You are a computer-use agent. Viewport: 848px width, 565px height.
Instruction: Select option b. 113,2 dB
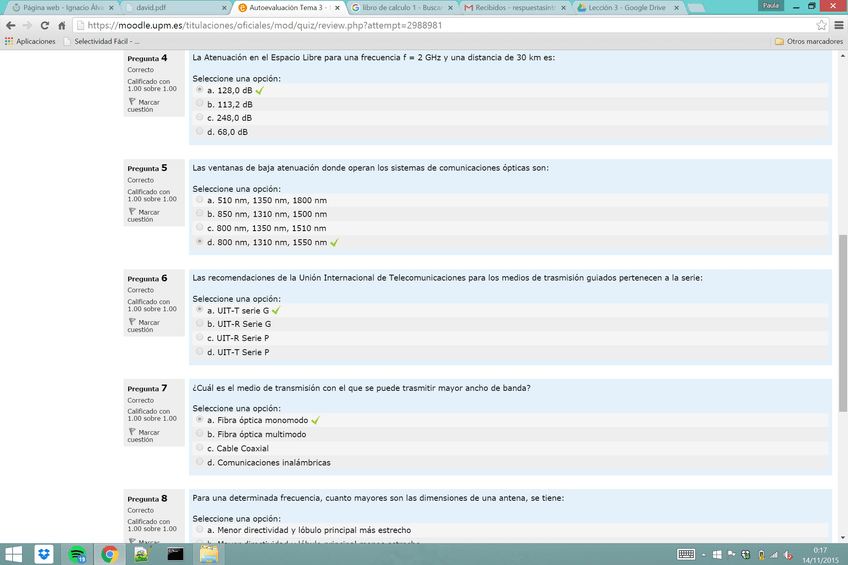(x=199, y=104)
